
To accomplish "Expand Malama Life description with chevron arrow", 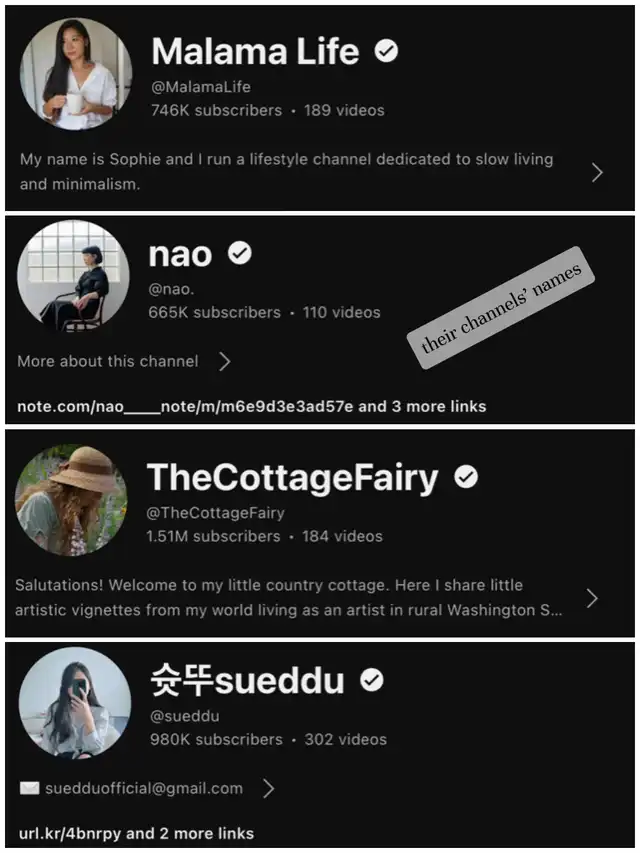I will tap(597, 172).
